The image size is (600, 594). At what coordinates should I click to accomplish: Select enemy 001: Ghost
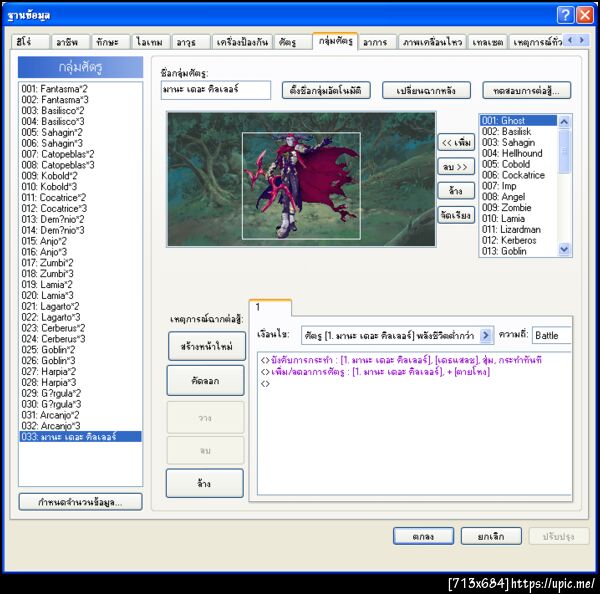point(518,120)
